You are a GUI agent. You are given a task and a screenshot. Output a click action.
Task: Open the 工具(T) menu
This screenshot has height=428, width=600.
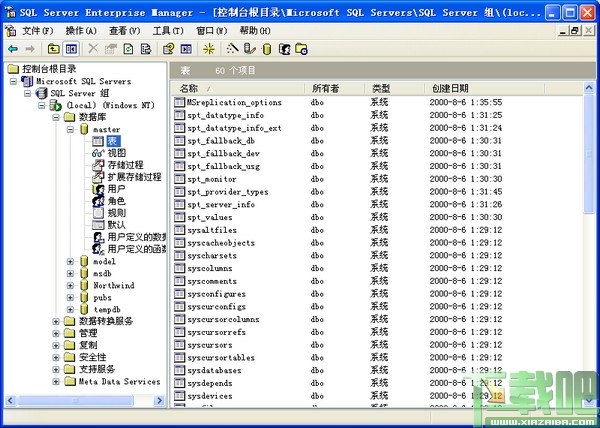pos(168,31)
